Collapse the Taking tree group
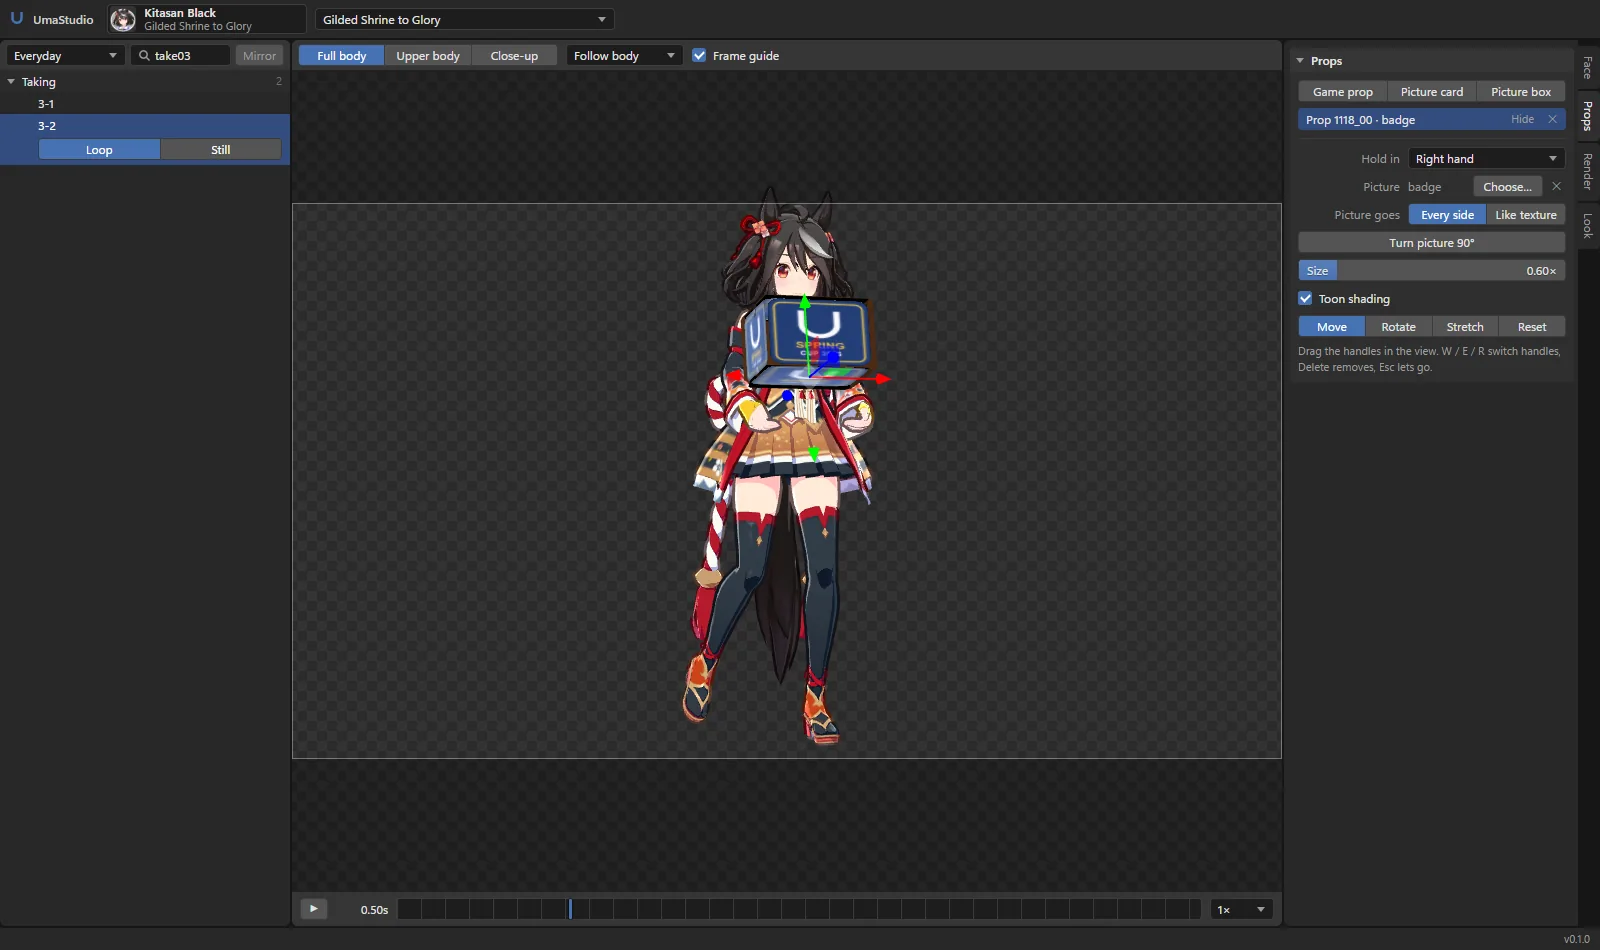Screen dimensions: 1600x950 pos(11,82)
